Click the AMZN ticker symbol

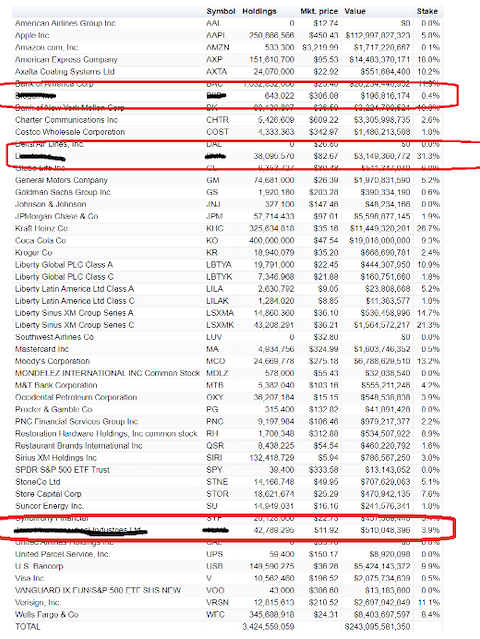point(218,47)
